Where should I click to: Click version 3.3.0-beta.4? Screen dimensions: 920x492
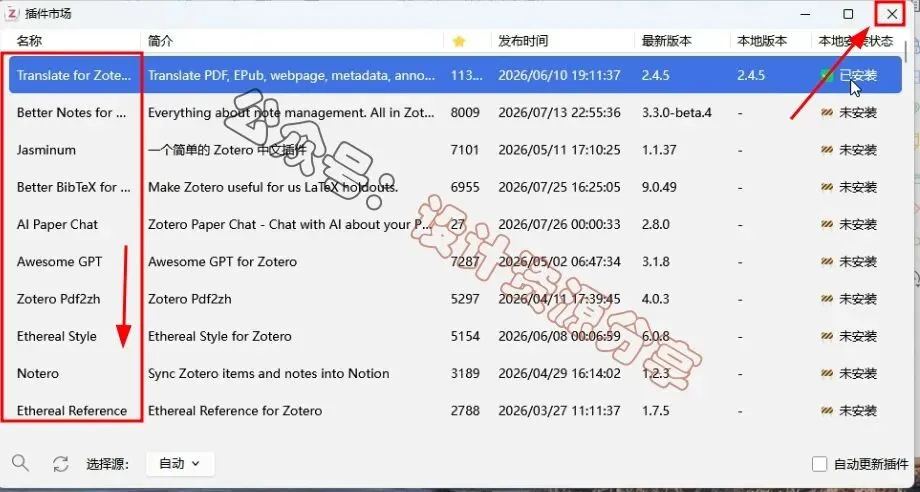(677, 113)
